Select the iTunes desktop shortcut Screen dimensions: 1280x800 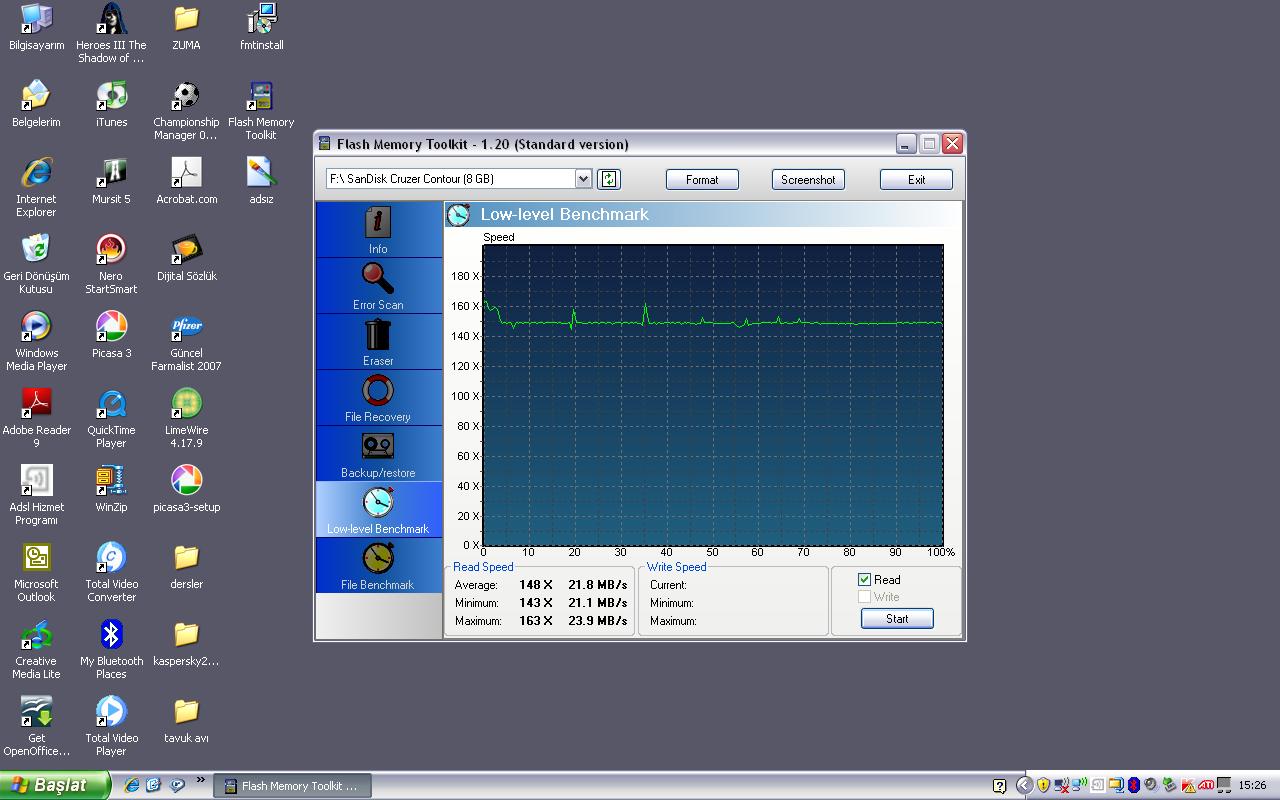[x=111, y=104]
